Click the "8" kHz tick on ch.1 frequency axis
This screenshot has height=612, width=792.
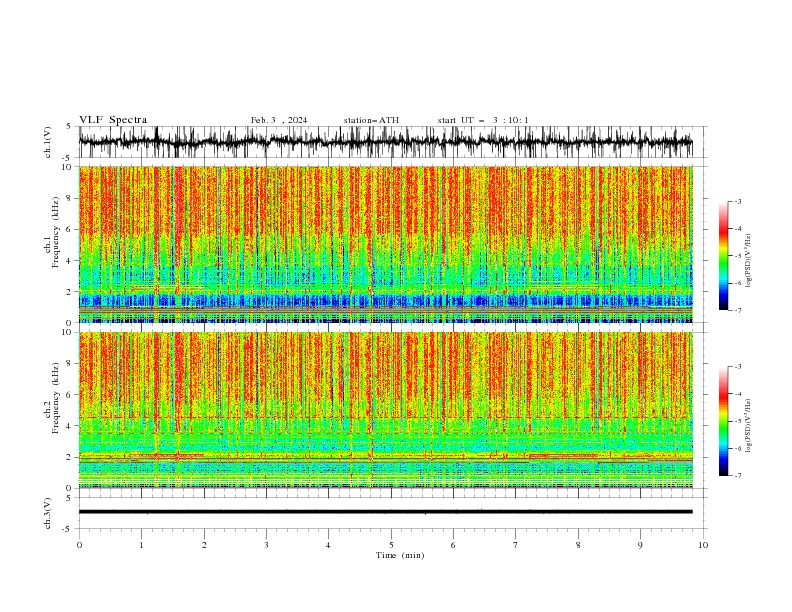[x=70, y=198]
